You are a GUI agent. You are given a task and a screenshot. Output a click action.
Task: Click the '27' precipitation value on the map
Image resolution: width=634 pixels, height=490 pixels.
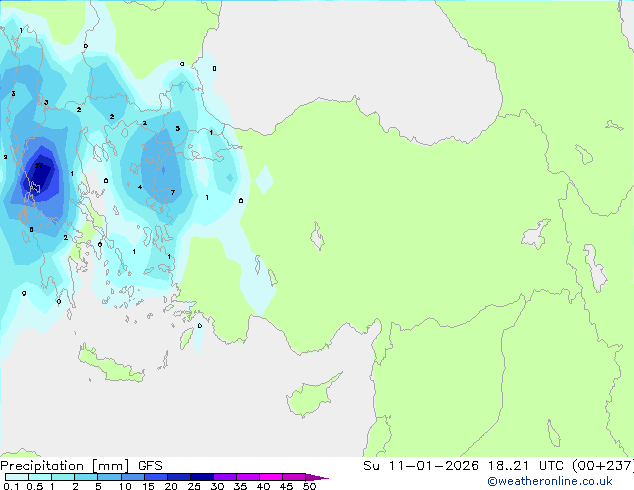[x=39, y=165]
